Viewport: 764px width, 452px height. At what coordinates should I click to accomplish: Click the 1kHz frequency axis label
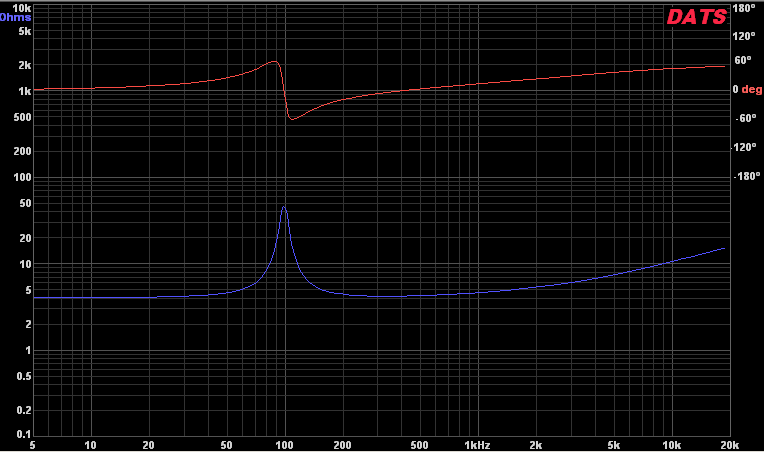click(x=478, y=445)
